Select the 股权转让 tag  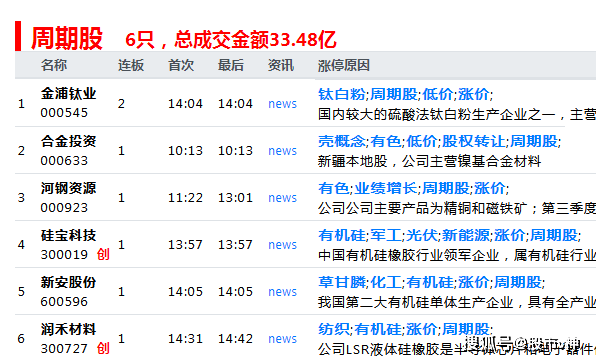pos(474,141)
